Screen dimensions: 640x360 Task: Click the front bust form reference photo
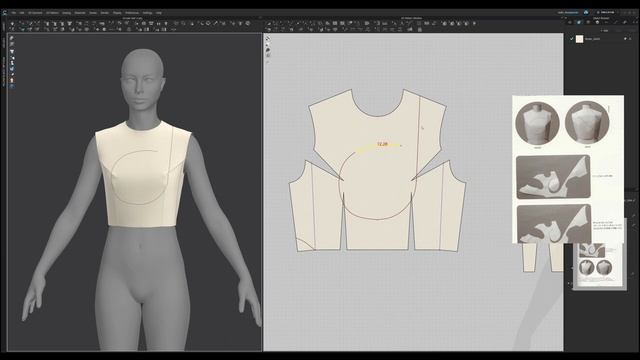(537, 122)
